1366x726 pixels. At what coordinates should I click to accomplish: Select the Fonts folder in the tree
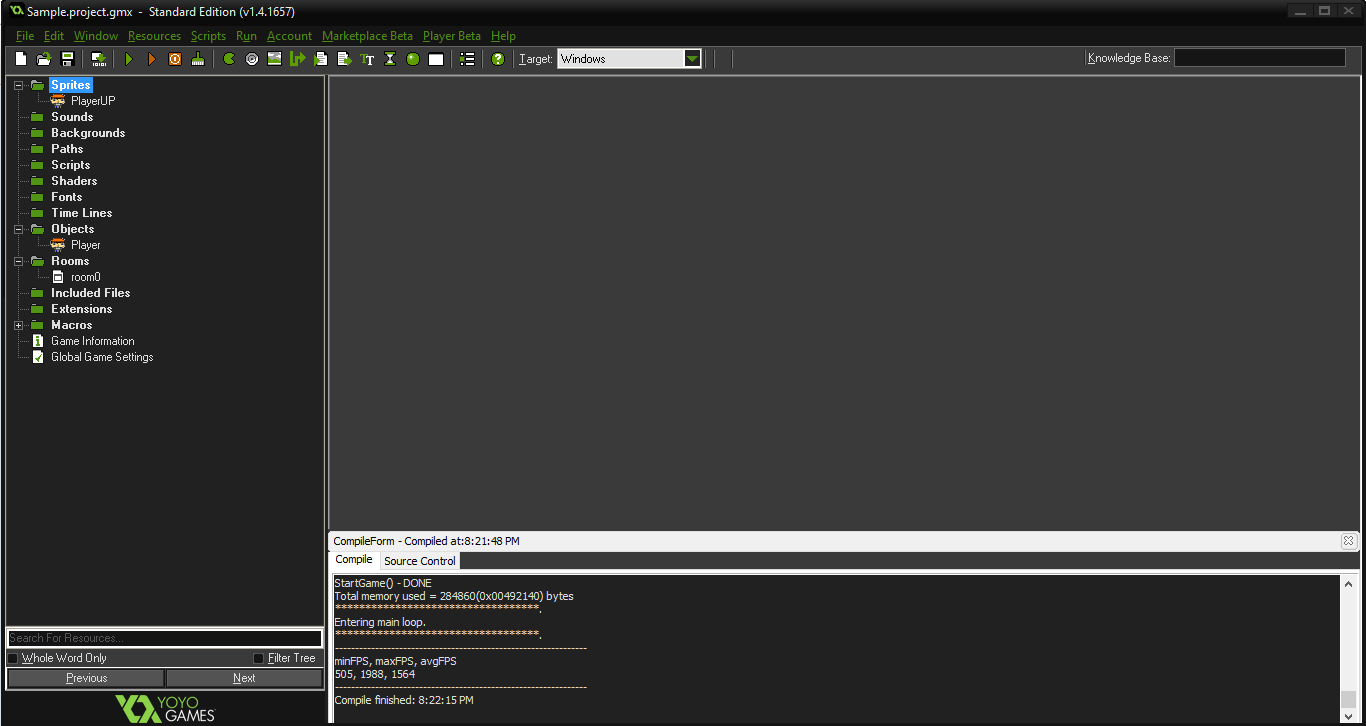(67, 197)
